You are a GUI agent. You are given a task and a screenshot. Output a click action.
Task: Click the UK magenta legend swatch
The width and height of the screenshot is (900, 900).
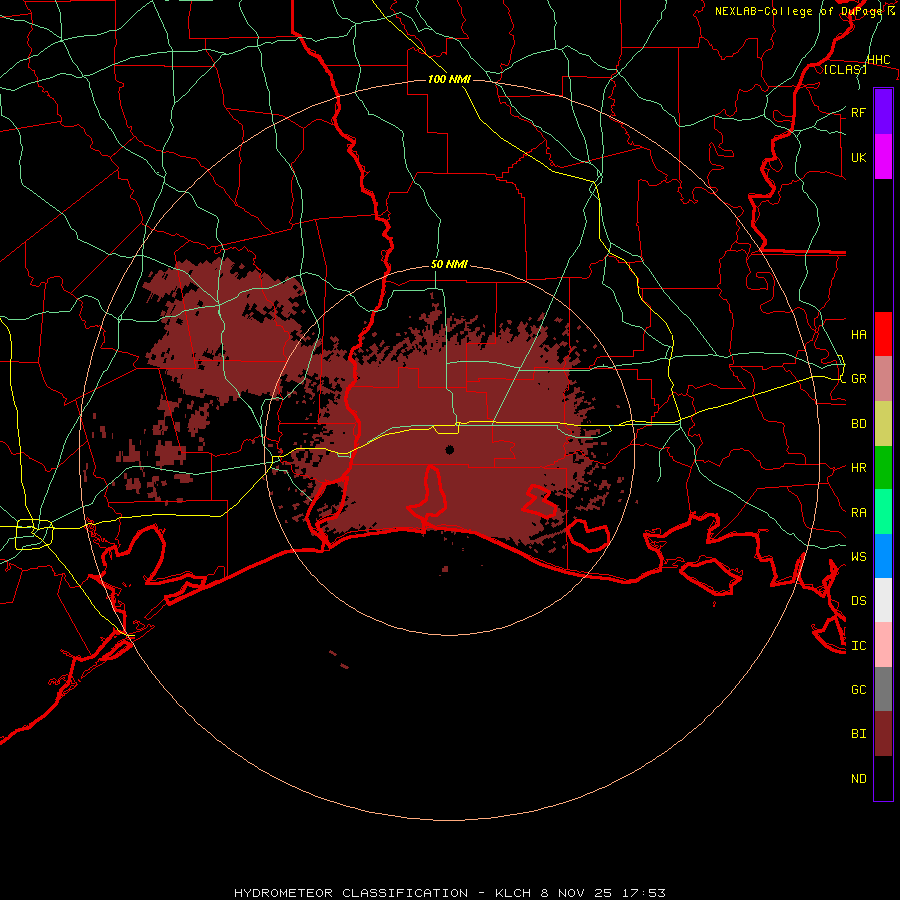(883, 157)
